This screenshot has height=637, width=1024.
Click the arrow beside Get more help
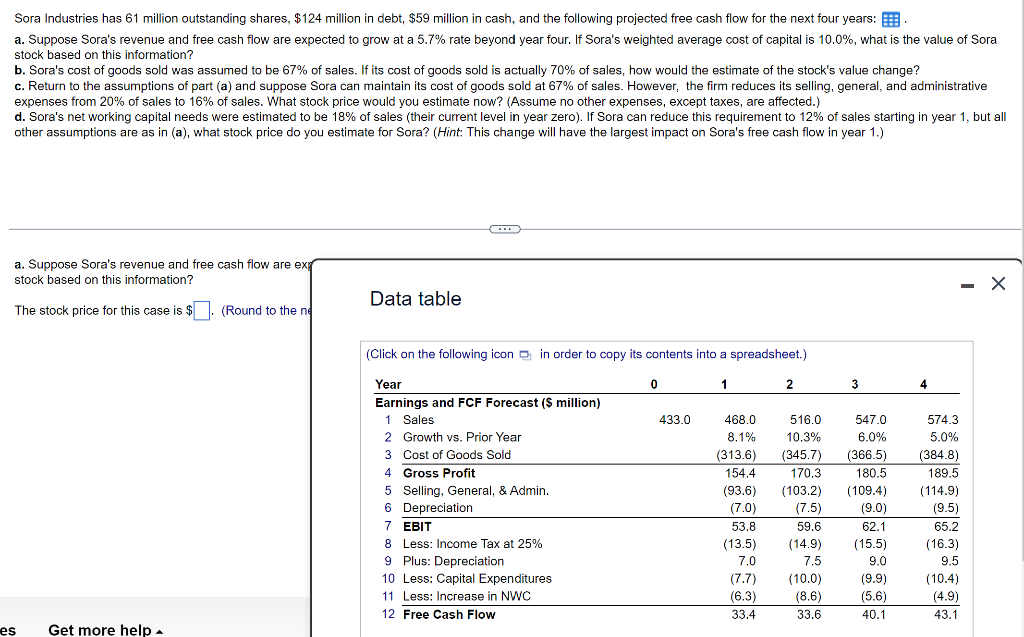point(159,630)
